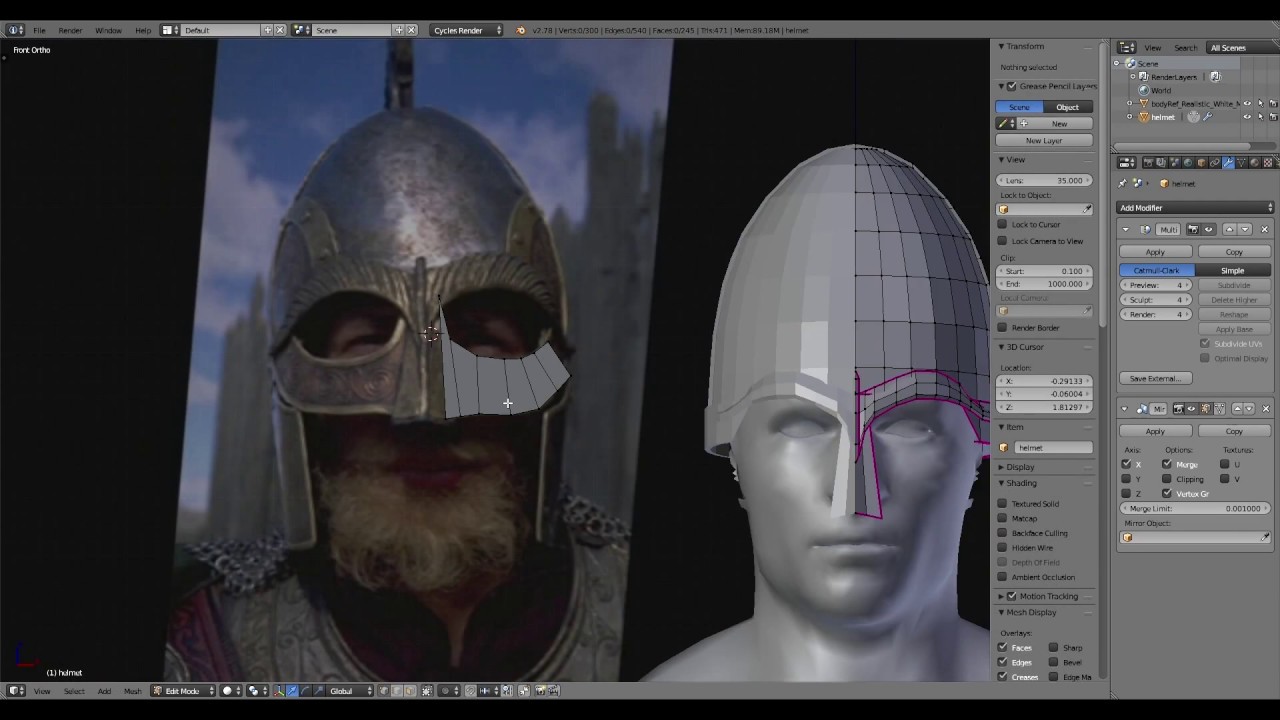Viewport: 1280px width, 720px height.
Task: Move the Mirror modifier up in stack
Action: click(1237, 409)
